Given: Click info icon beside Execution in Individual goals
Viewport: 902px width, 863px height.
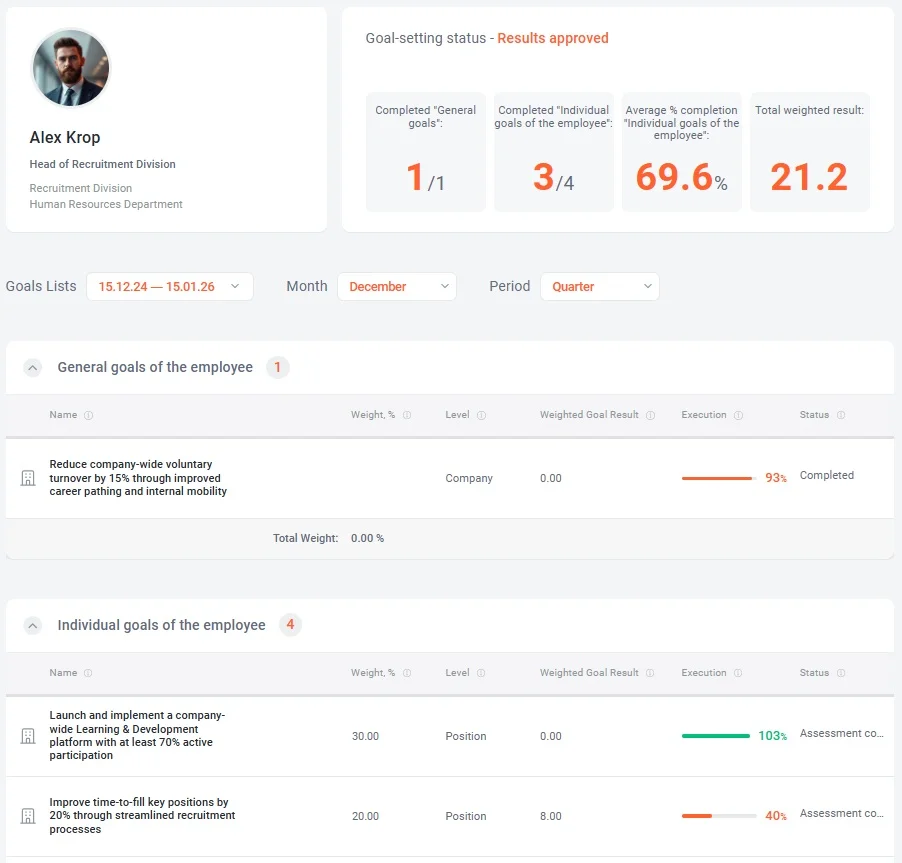Looking at the screenshot, I should (x=738, y=673).
